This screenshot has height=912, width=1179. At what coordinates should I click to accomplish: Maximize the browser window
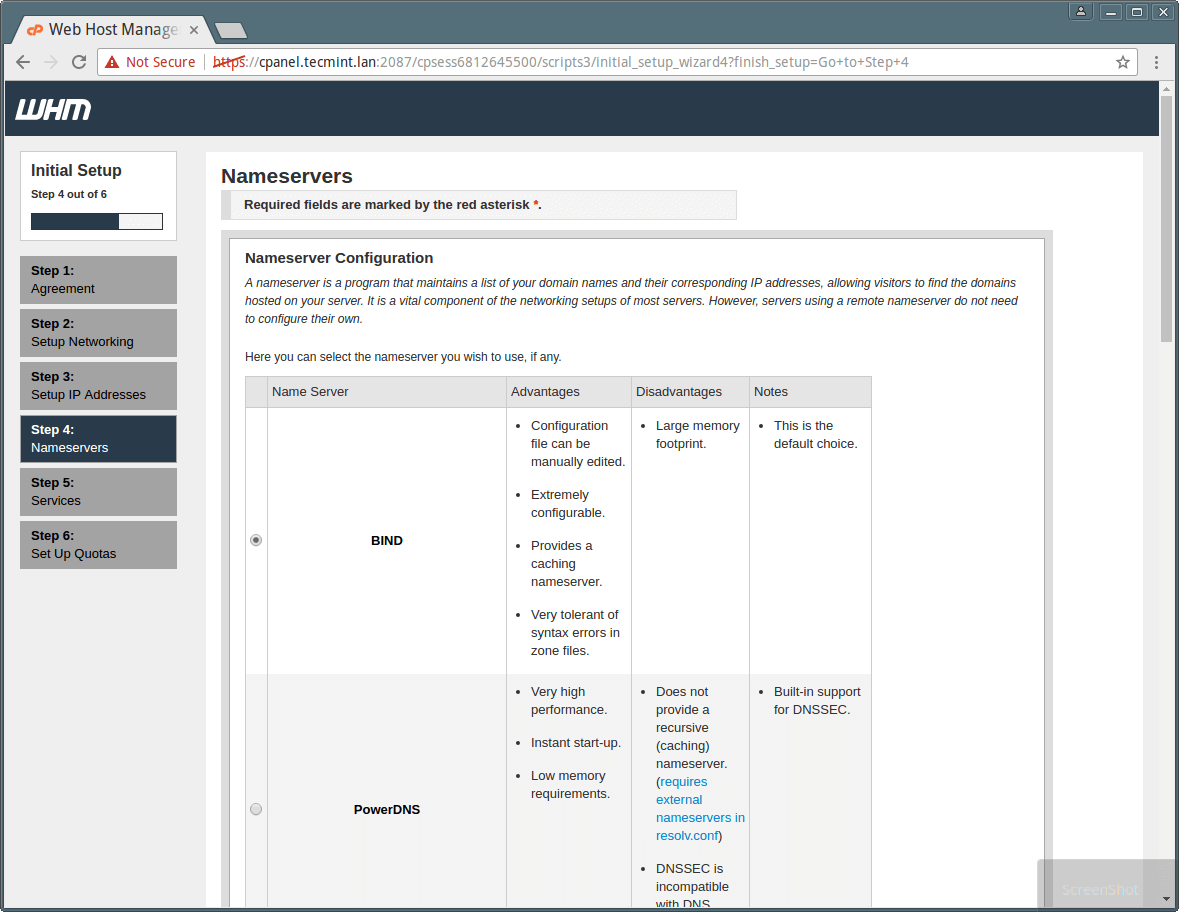pos(1137,11)
